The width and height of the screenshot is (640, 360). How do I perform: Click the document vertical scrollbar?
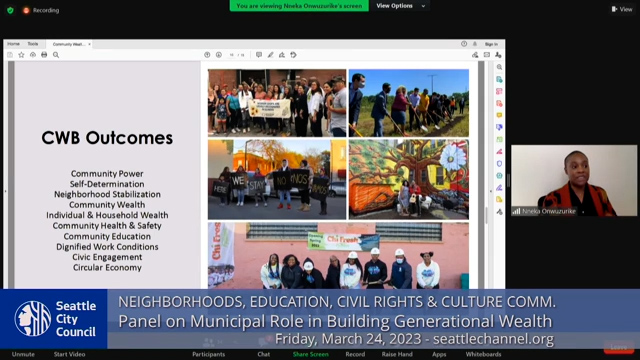[x=487, y=215]
